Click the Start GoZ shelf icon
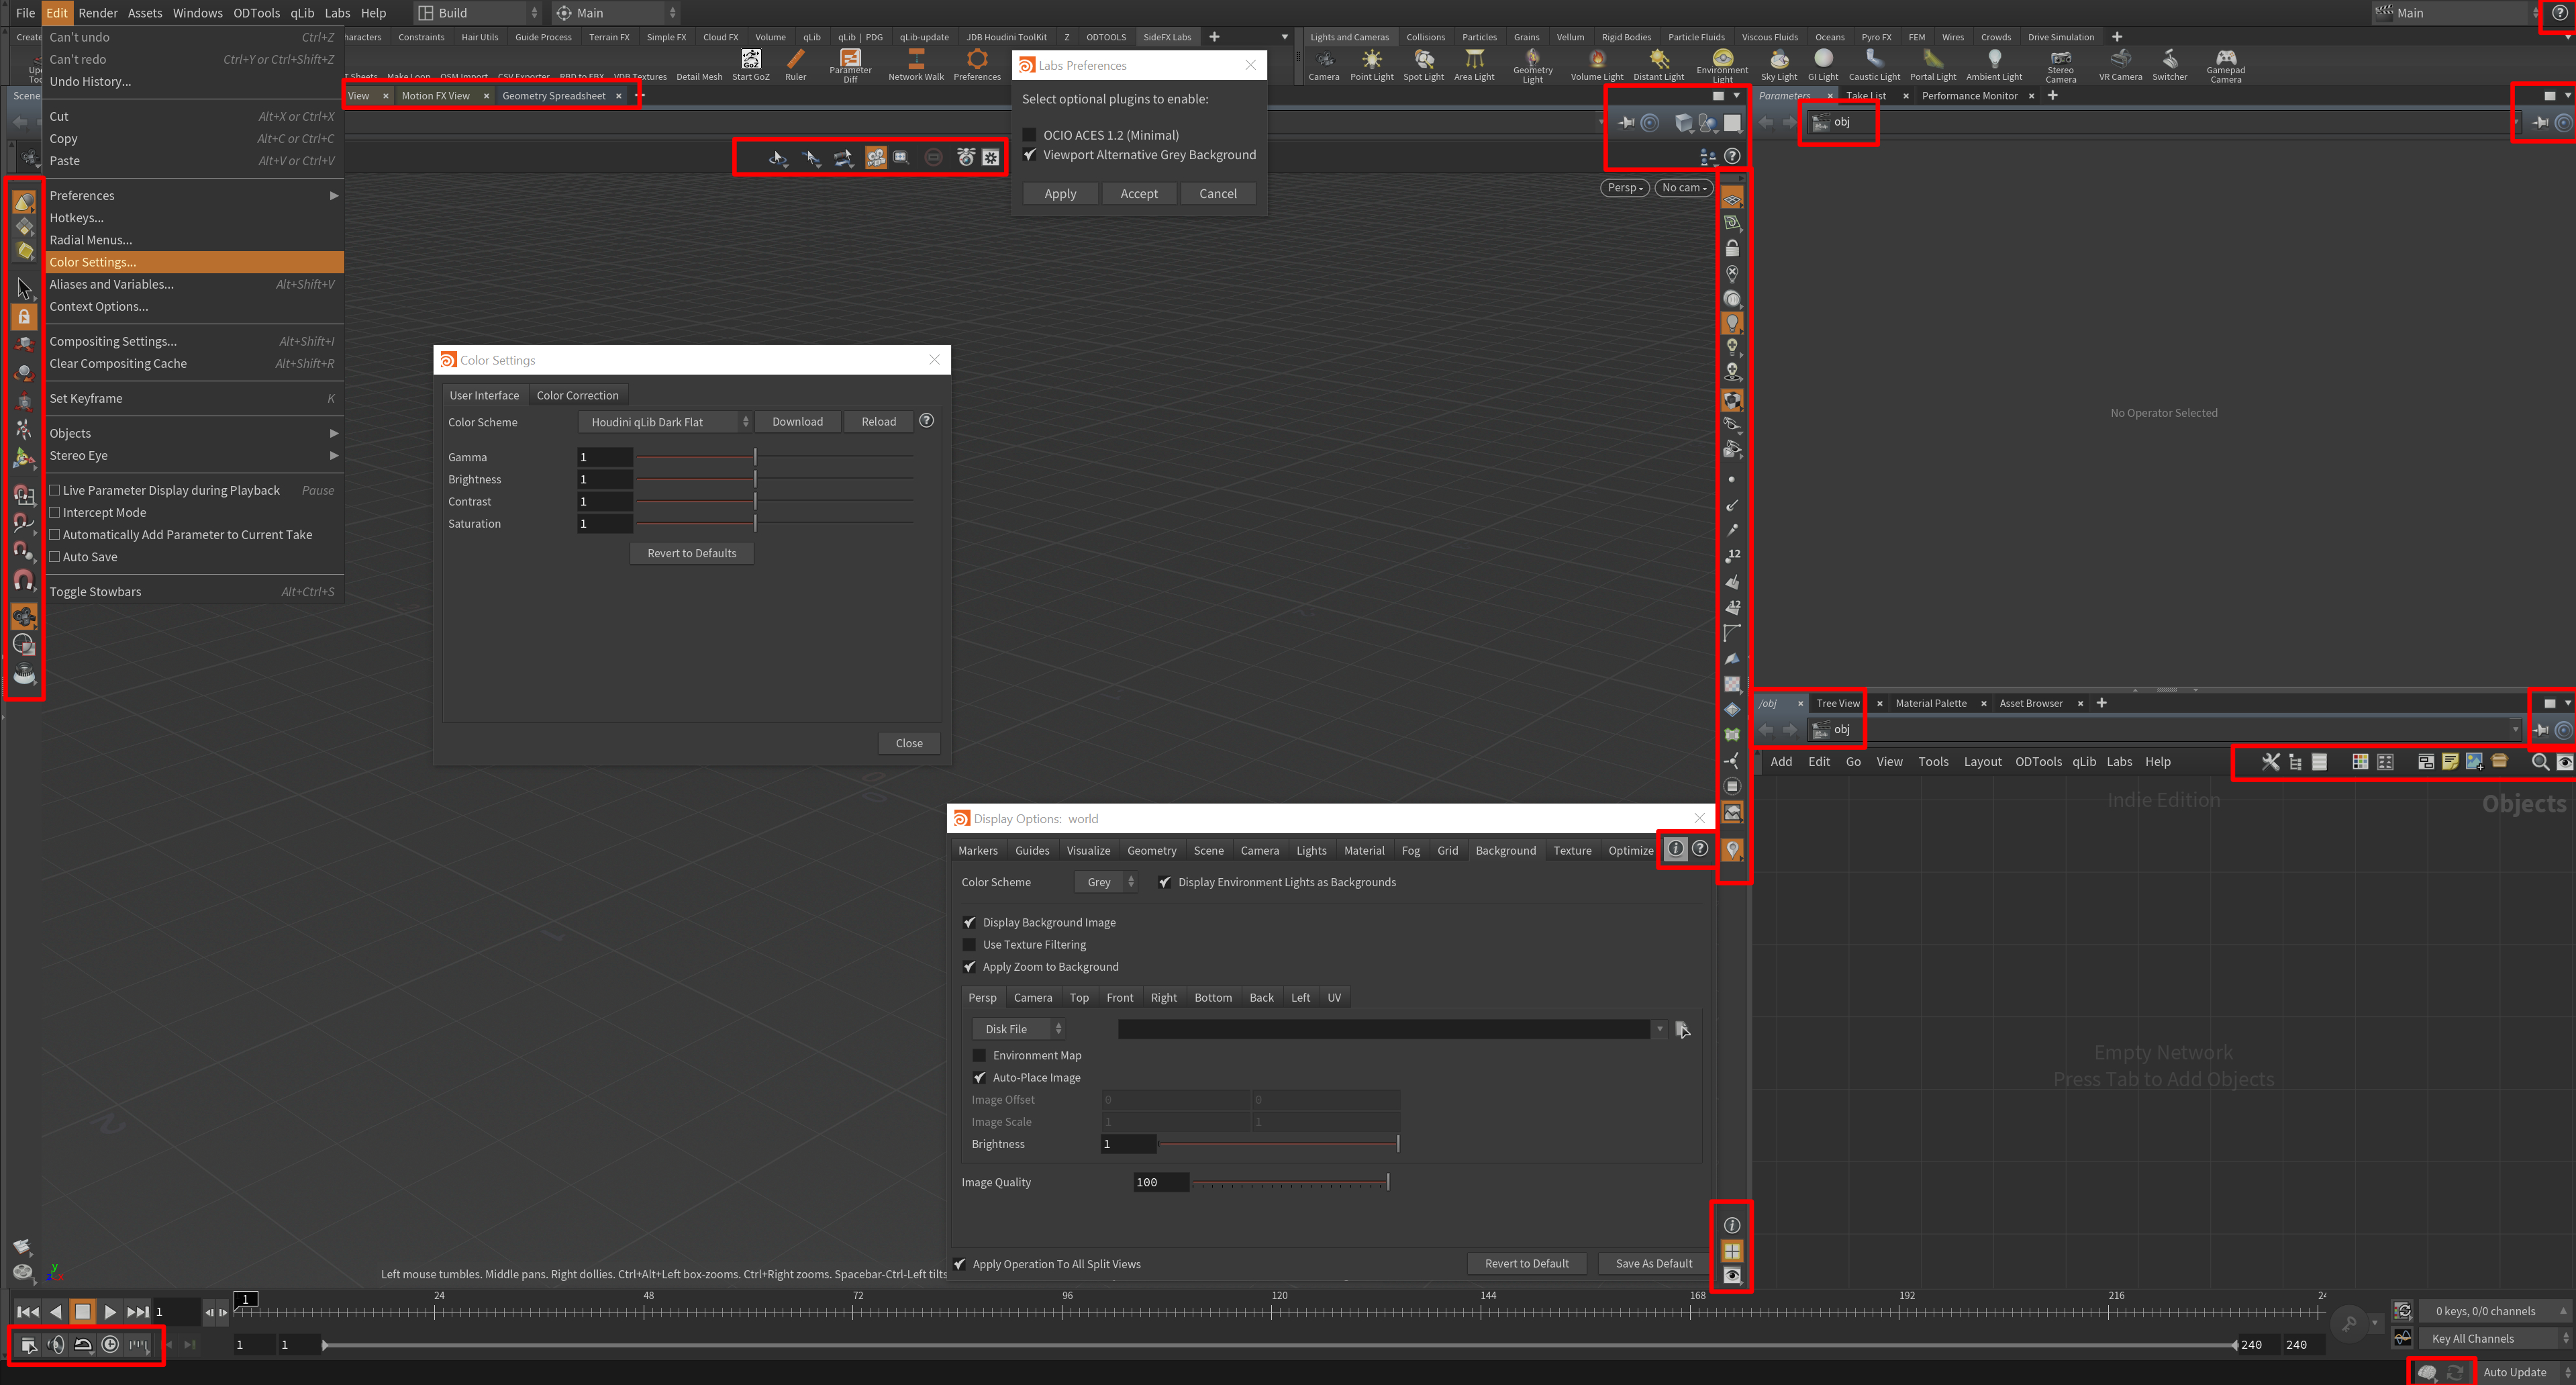The image size is (2576, 1385). 750,65
